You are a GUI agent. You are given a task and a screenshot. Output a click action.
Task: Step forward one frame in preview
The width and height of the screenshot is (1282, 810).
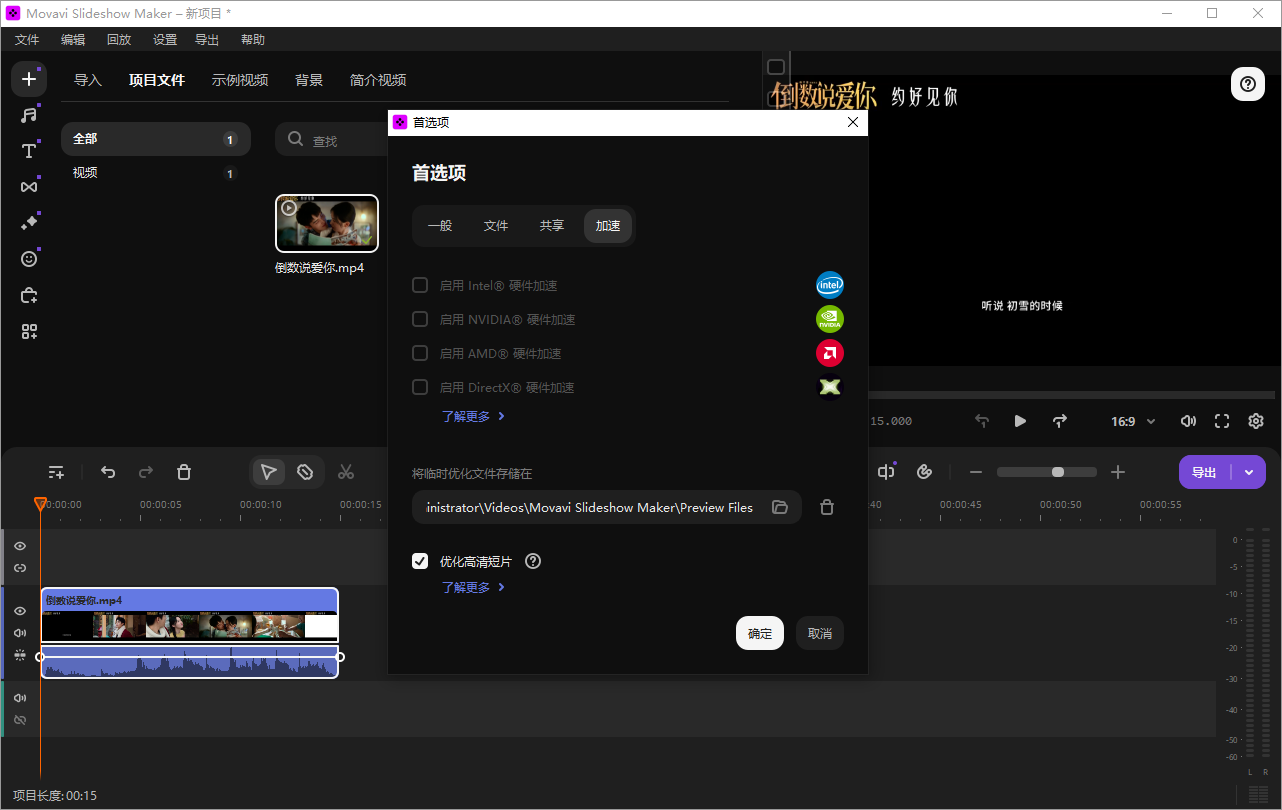(1060, 421)
